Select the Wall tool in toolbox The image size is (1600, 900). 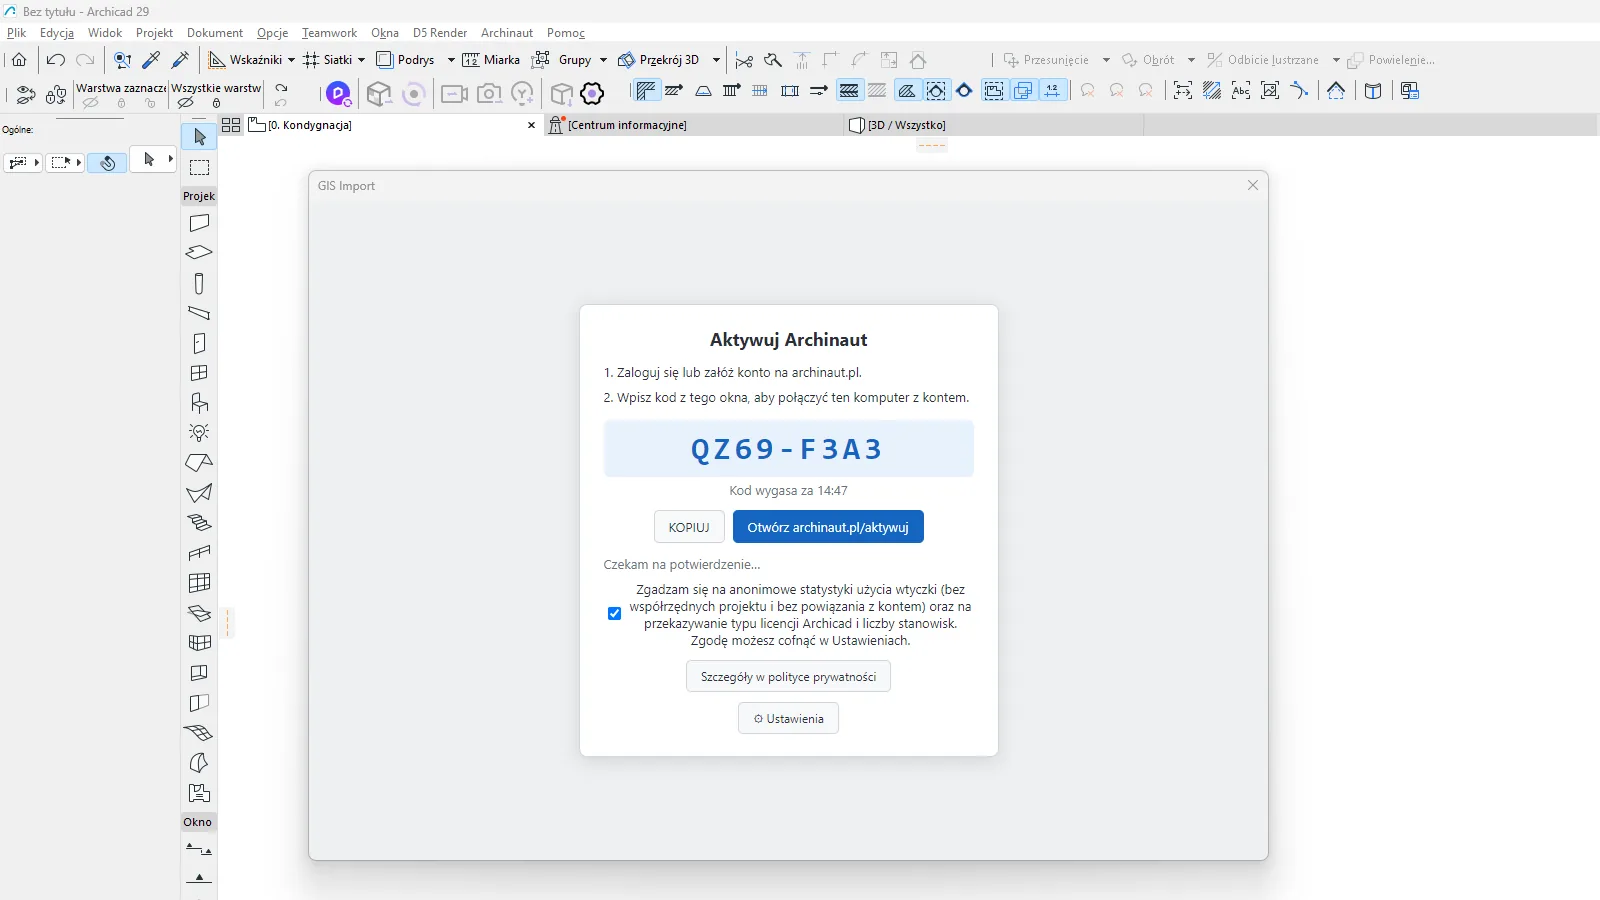point(199,223)
